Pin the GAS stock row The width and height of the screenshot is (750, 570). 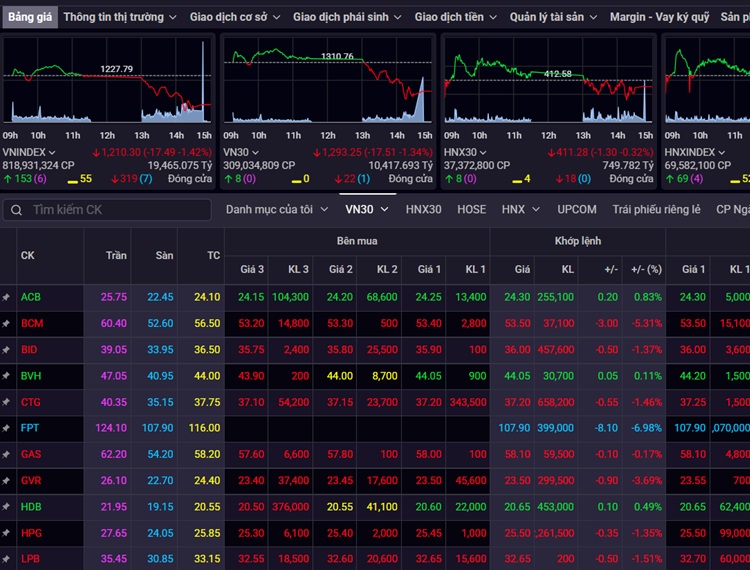(6, 455)
